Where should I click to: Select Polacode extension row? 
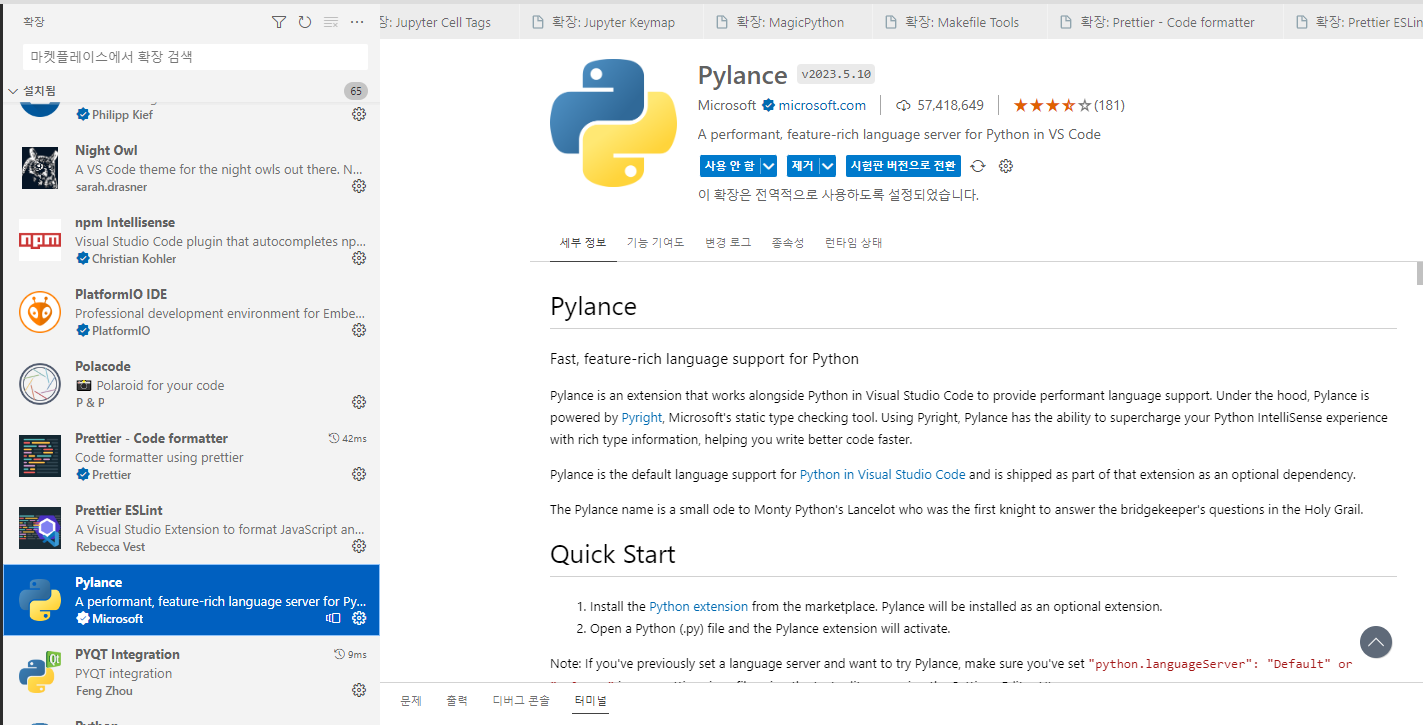(x=190, y=384)
